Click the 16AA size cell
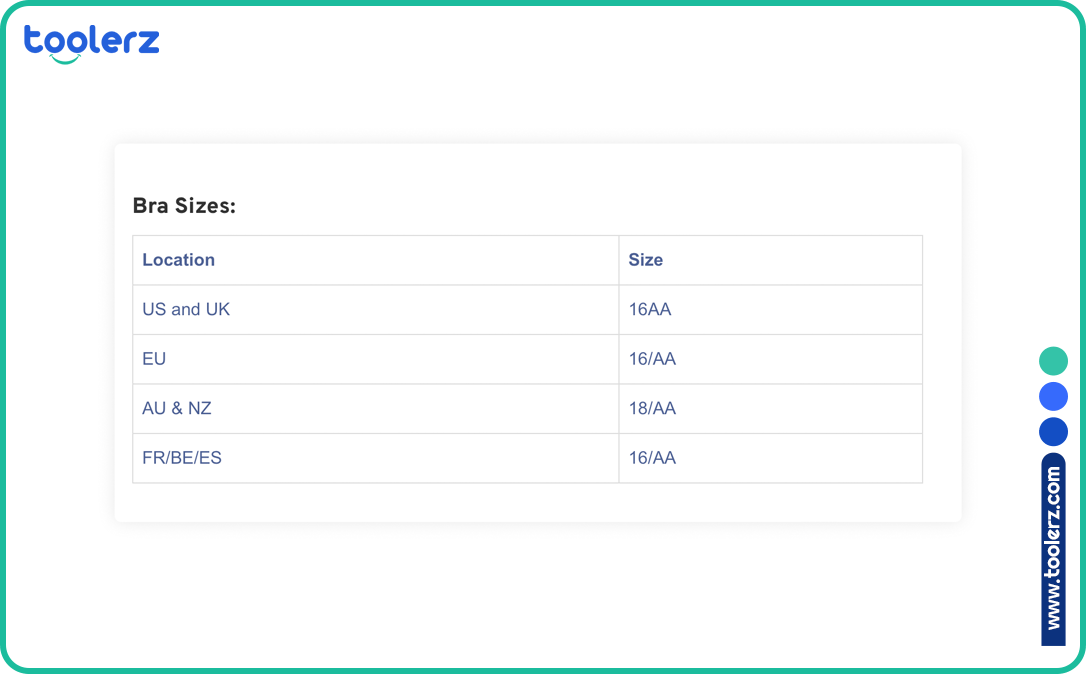This screenshot has height=674, width=1086. [649, 309]
